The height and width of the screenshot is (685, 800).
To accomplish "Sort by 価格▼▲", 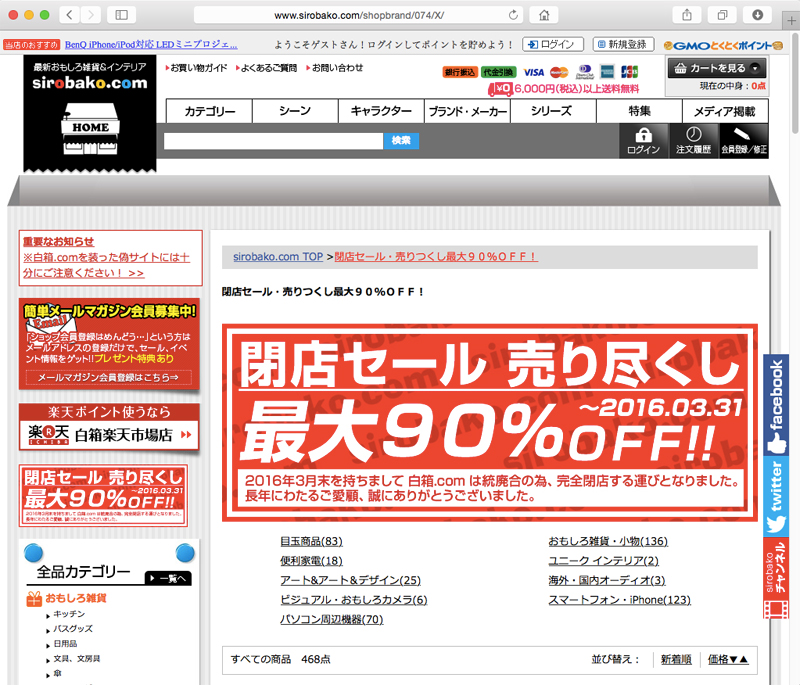I will coord(728,659).
